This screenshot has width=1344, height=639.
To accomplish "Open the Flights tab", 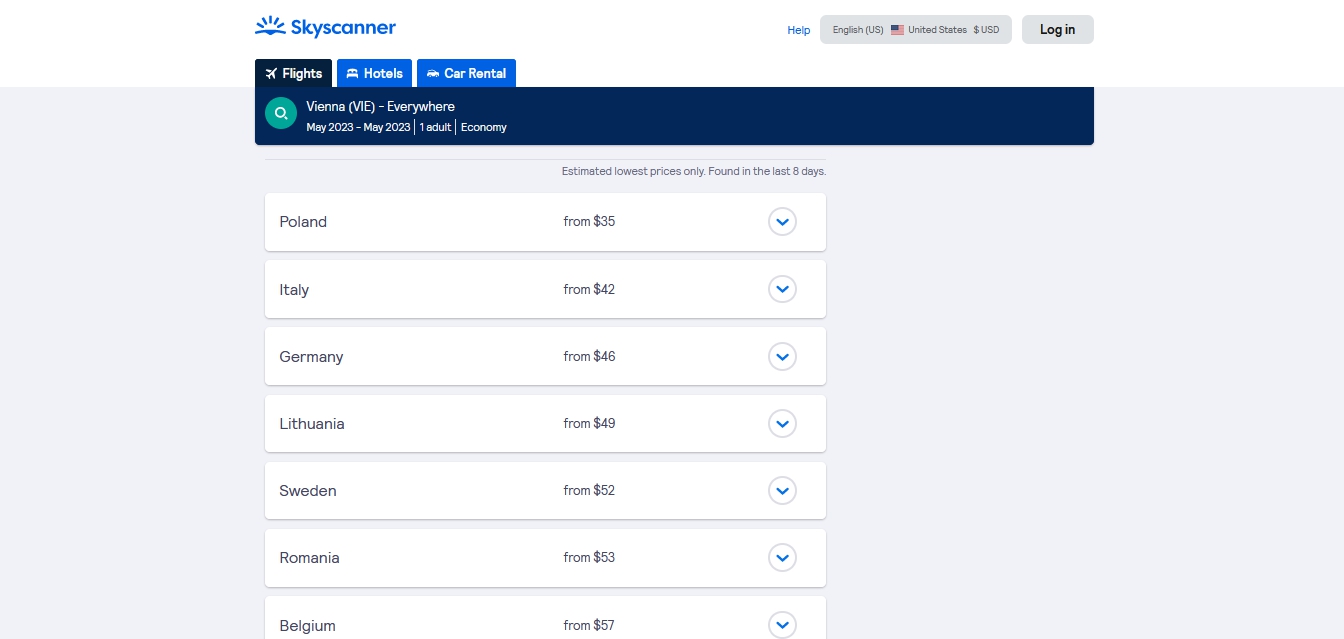I will click(293, 73).
